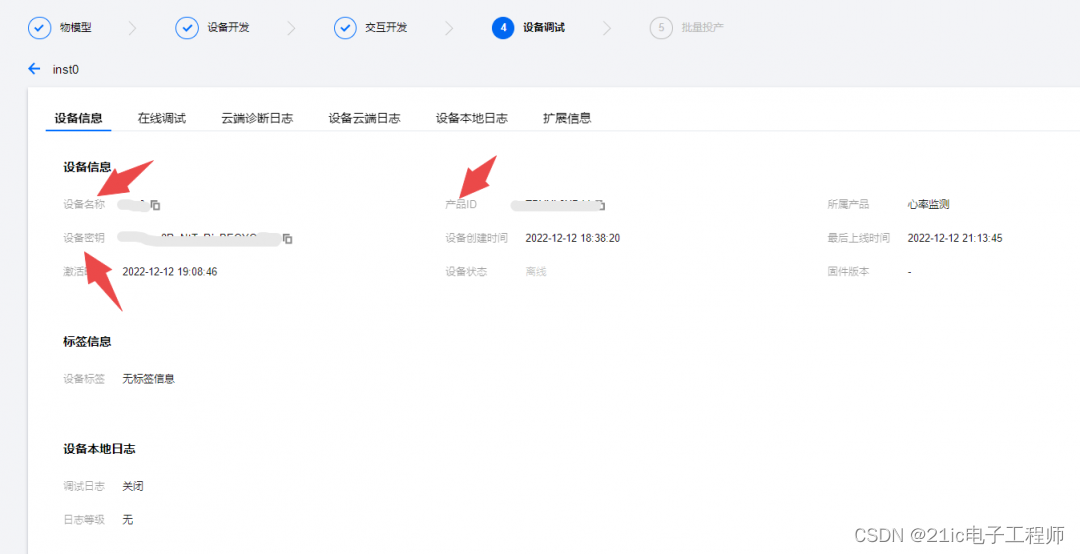Copy the product ID value
Screen dimensions: 1080x554
click(601, 205)
